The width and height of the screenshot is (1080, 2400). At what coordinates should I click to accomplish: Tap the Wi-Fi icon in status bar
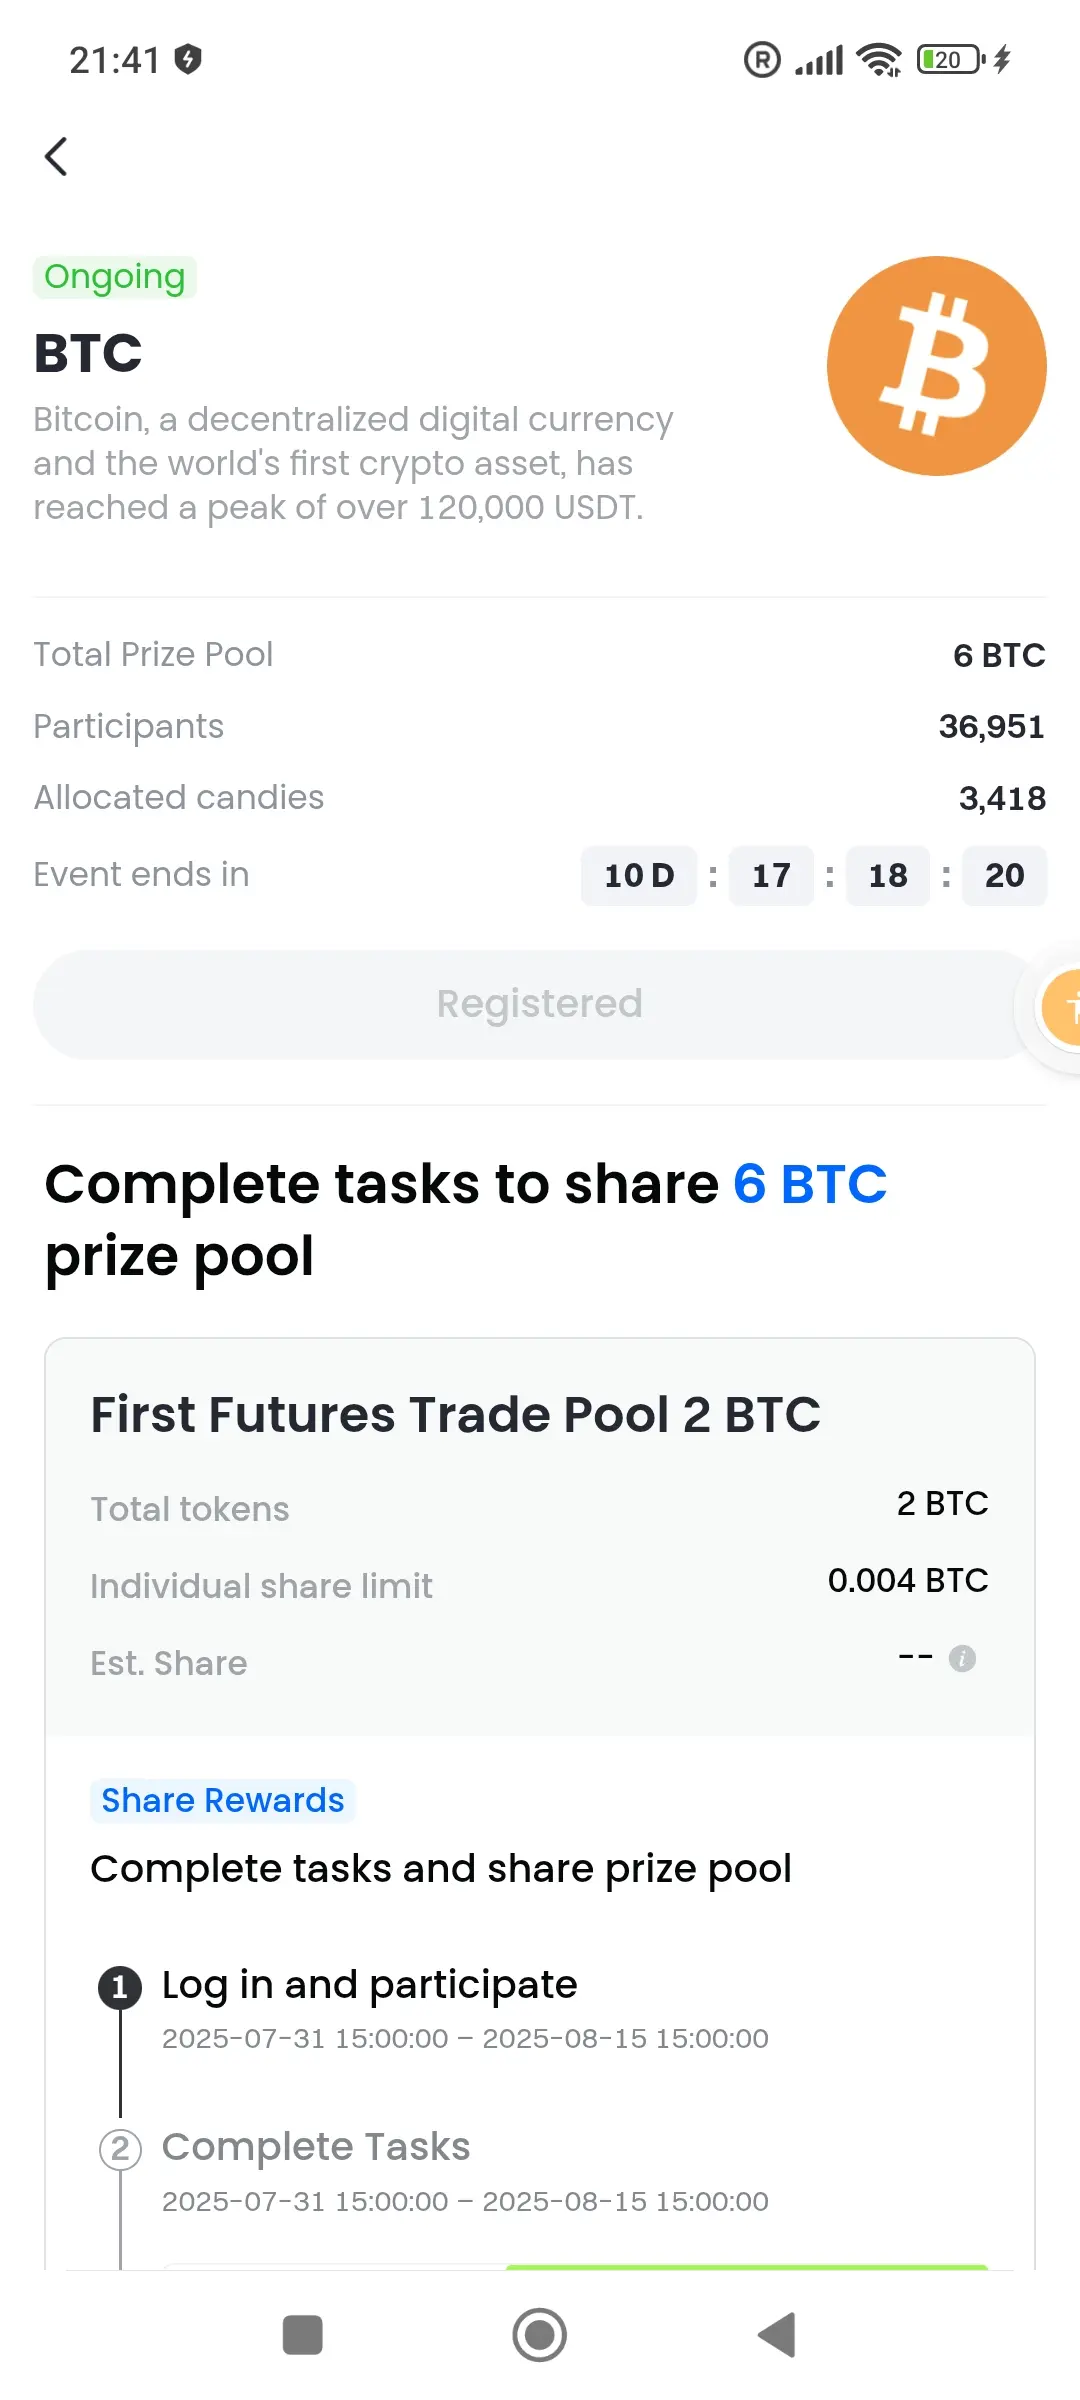pyautogui.click(x=880, y=60)
